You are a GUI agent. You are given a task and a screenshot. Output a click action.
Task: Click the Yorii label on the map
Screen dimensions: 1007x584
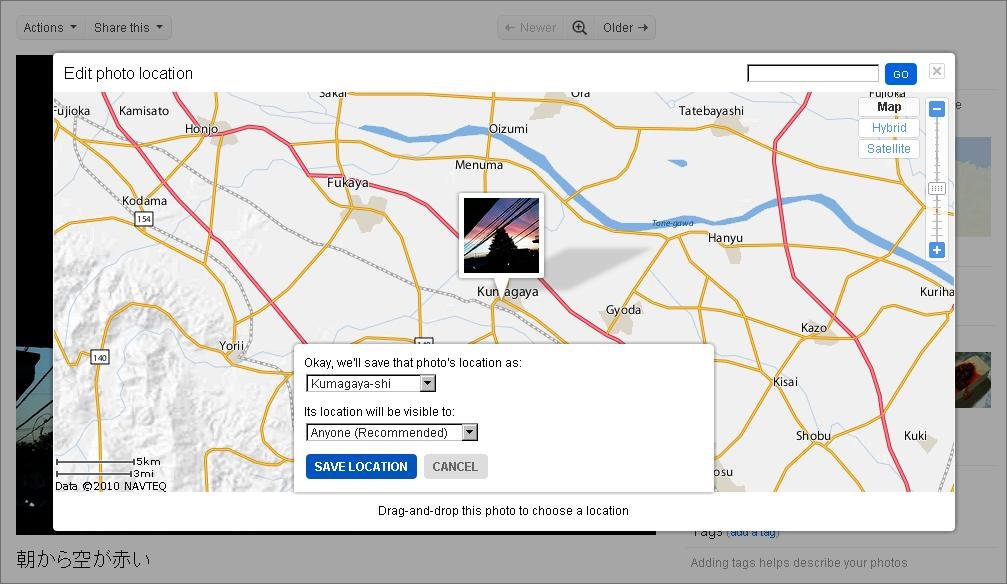pos(231,346)
